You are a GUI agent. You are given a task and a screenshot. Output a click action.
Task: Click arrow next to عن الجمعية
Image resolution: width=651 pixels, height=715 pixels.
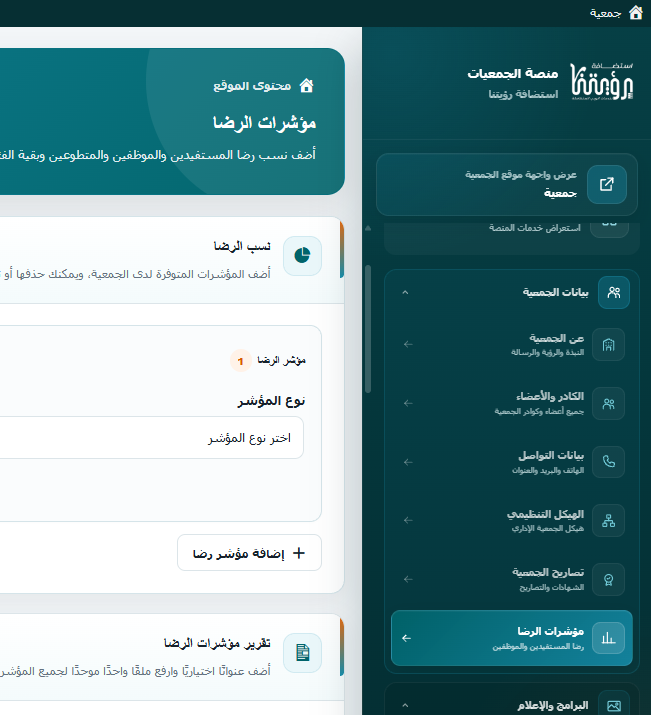tap(408, 345)
